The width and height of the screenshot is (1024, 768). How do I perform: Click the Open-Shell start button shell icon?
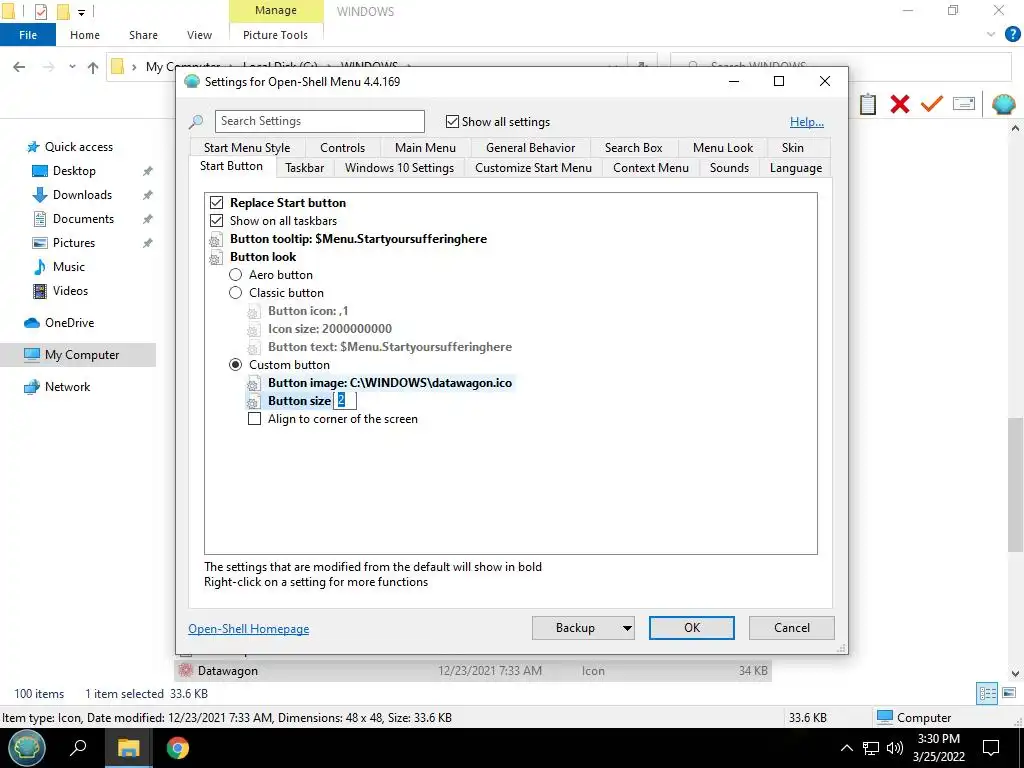[26, 748]
